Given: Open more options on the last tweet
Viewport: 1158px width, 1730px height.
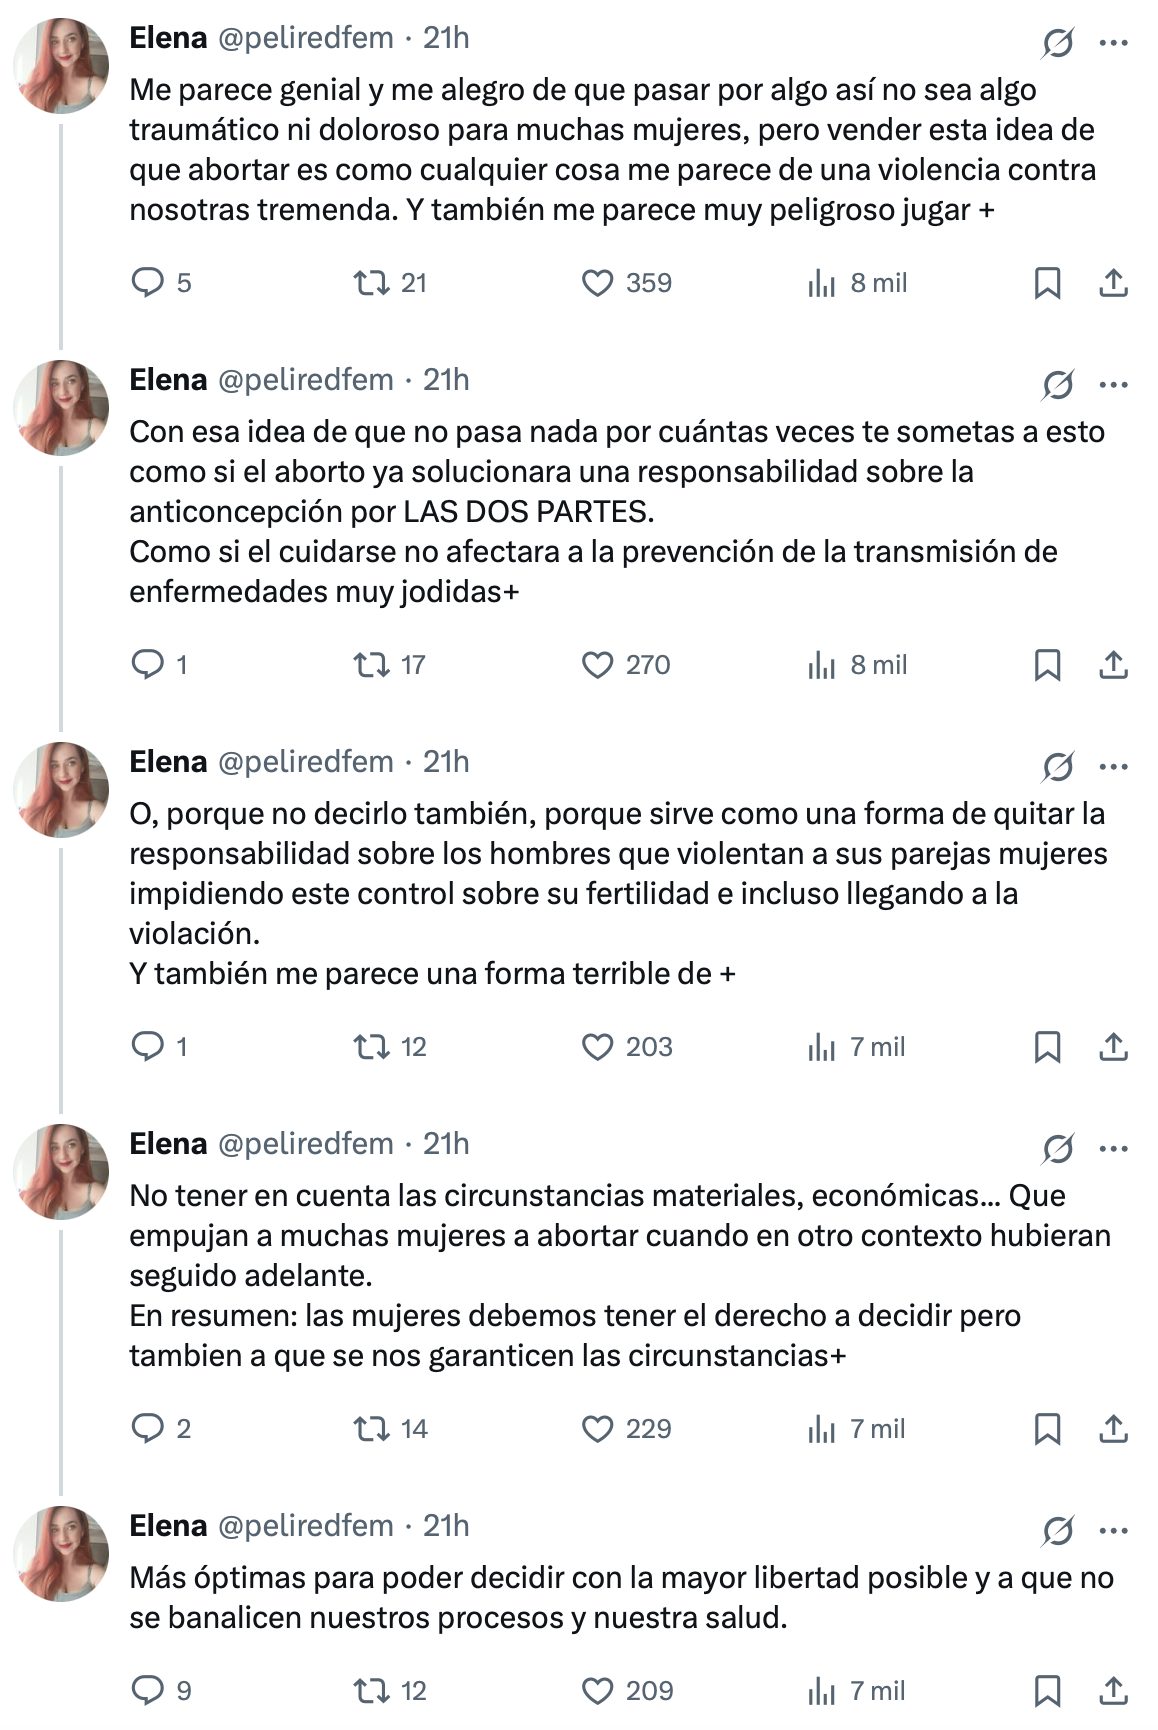Looking at the screenshot, I should (1113, 1531).
